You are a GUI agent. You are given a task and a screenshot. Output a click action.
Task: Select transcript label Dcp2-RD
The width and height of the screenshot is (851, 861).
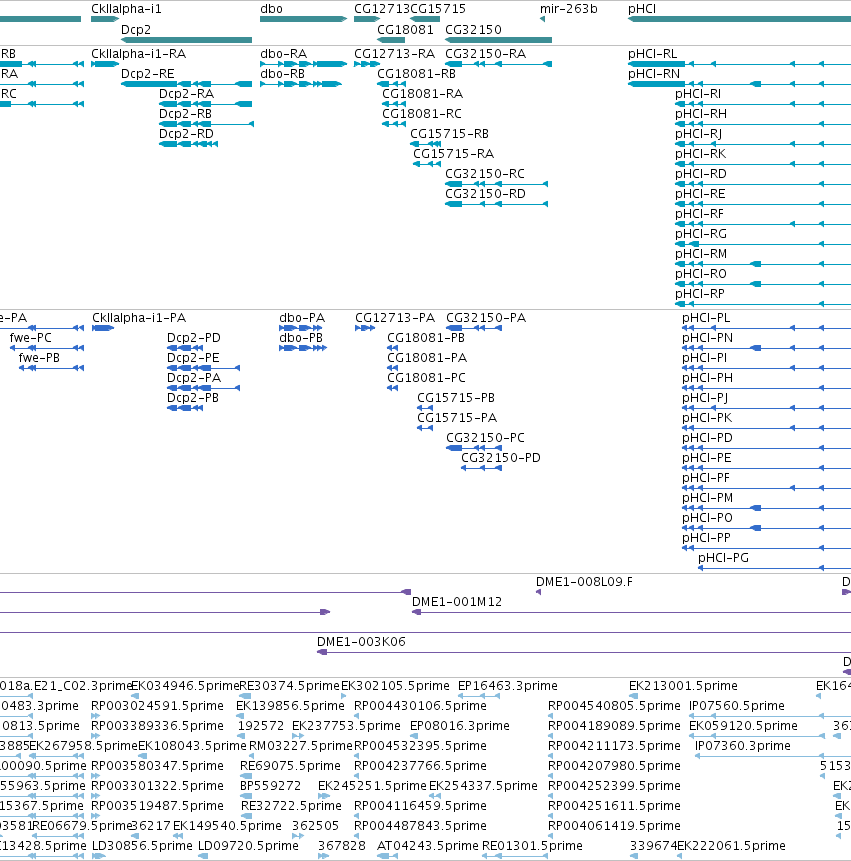coord(186,134)
